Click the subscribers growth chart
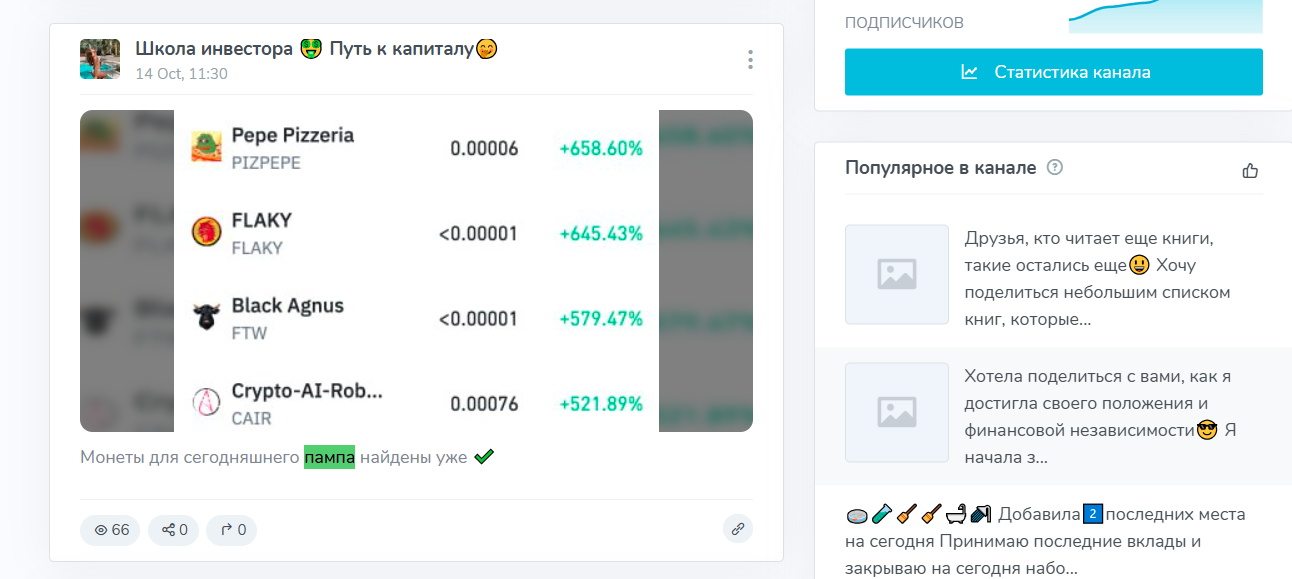Viewport: 1292px width, 579px height. tap(1165, 17)
